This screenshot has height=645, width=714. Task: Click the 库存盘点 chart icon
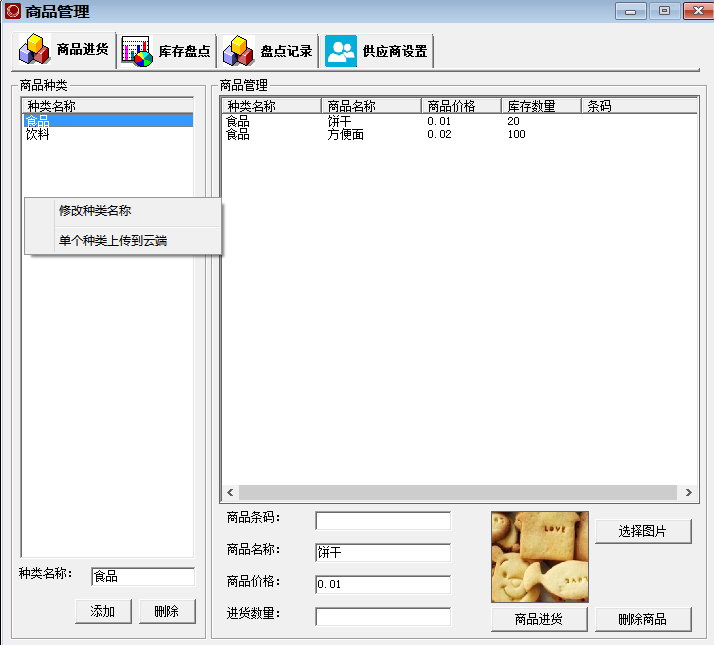[x=136, y=51]
